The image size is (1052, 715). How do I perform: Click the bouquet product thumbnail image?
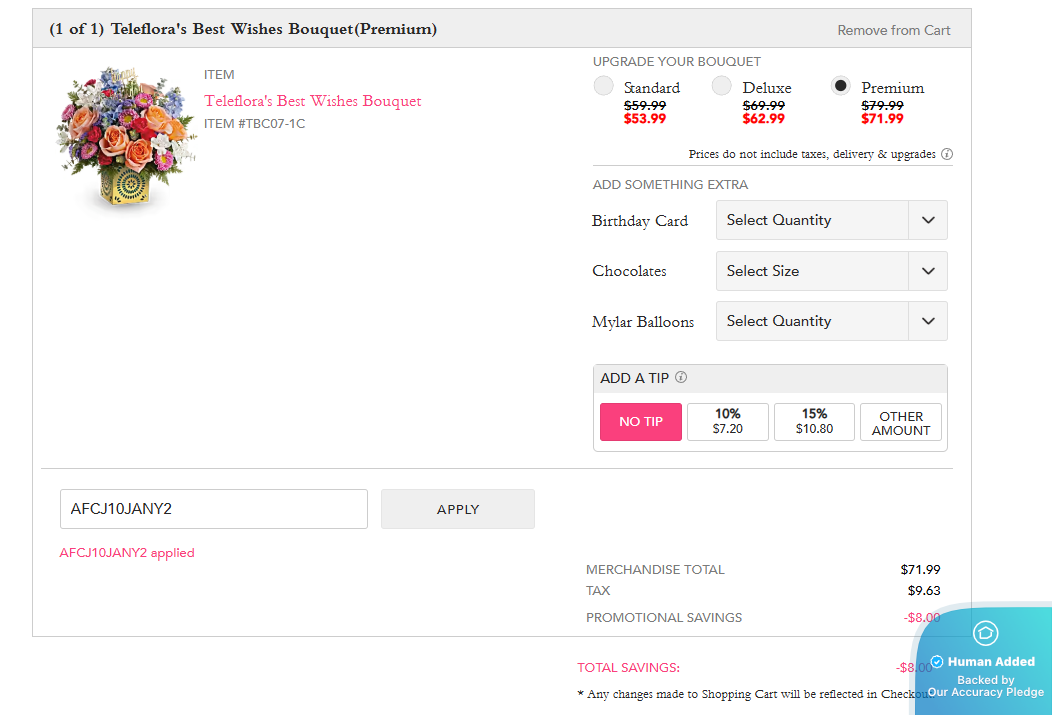pyautogui.click(x=124, y=138)
